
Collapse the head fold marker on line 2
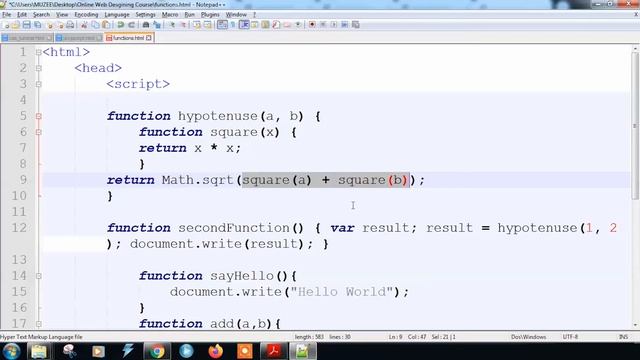click(x=38, y=68)
